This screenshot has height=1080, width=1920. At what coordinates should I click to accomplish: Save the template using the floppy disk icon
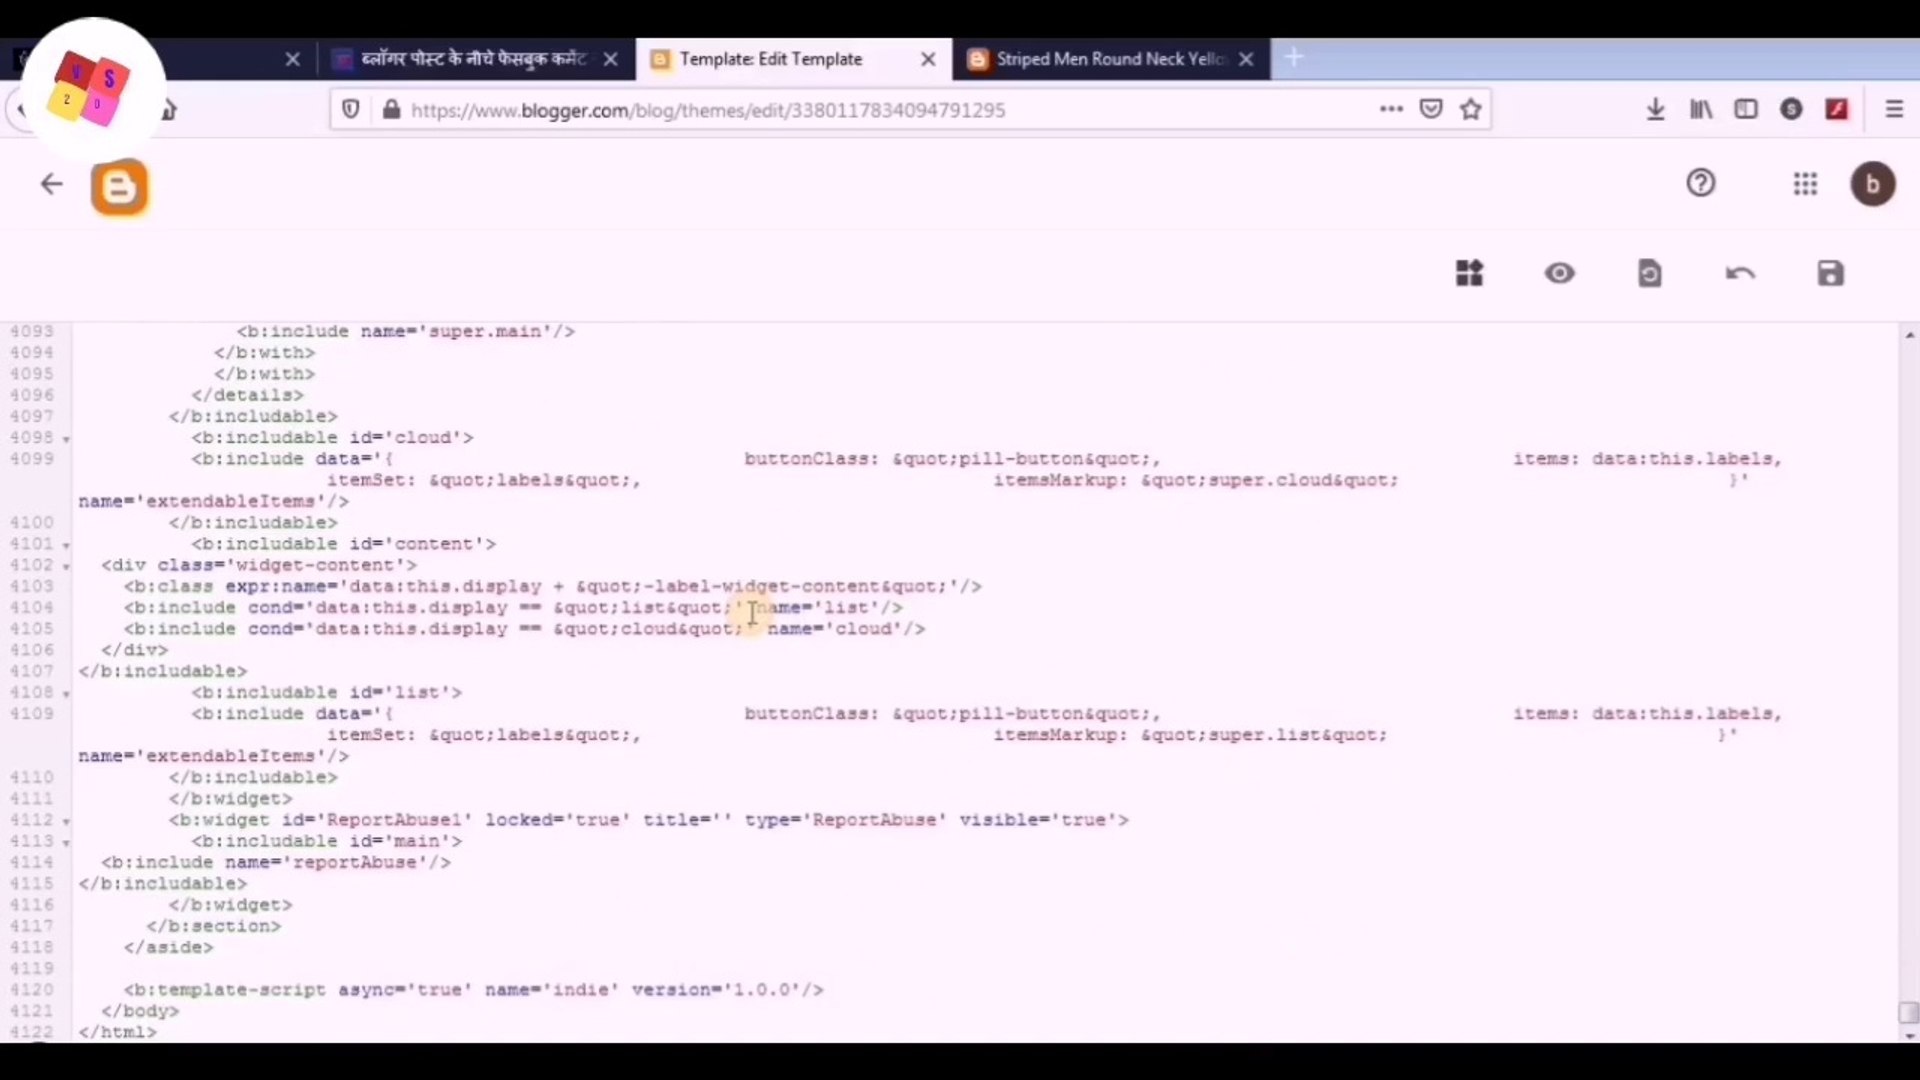1831,273
